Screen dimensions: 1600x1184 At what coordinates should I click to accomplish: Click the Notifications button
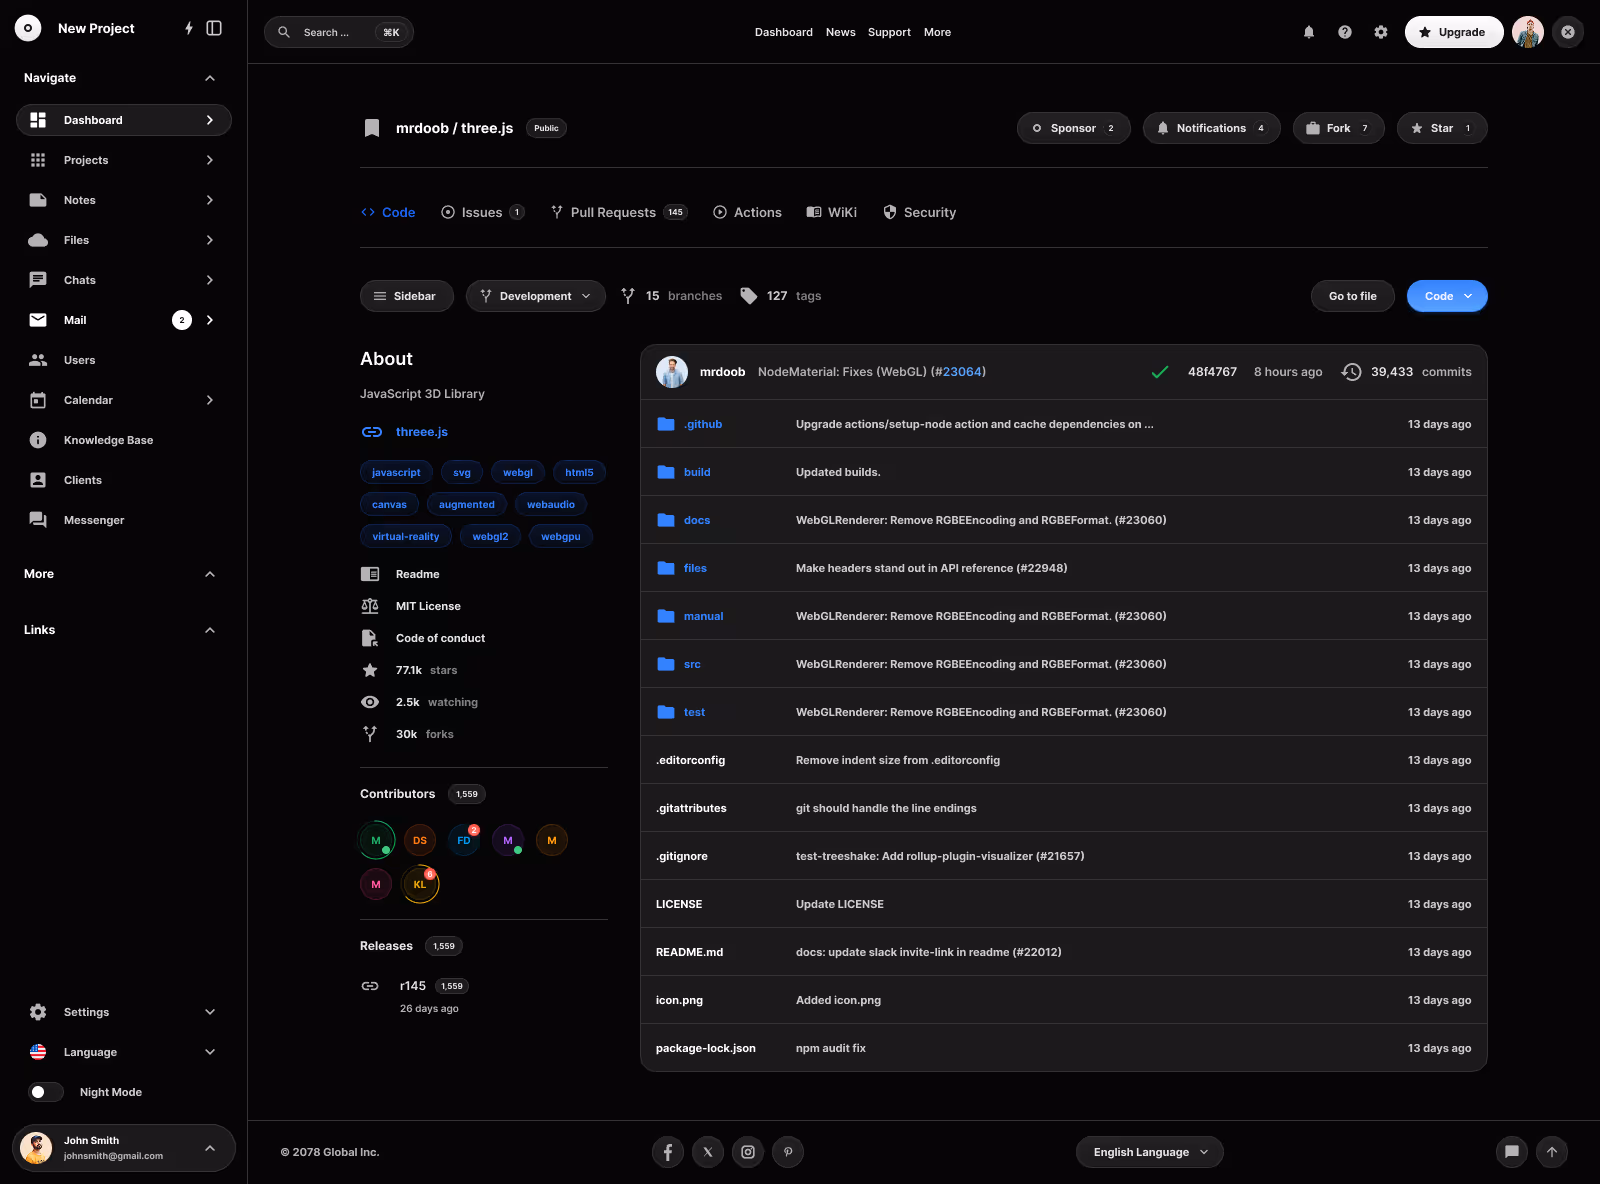pos(1212,128)
